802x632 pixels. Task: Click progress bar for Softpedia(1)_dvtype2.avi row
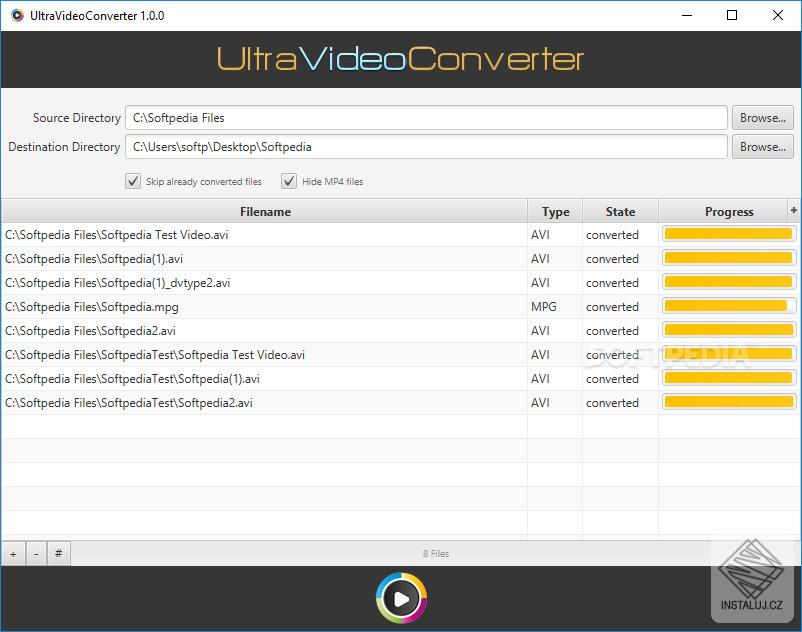coord(729,283)
